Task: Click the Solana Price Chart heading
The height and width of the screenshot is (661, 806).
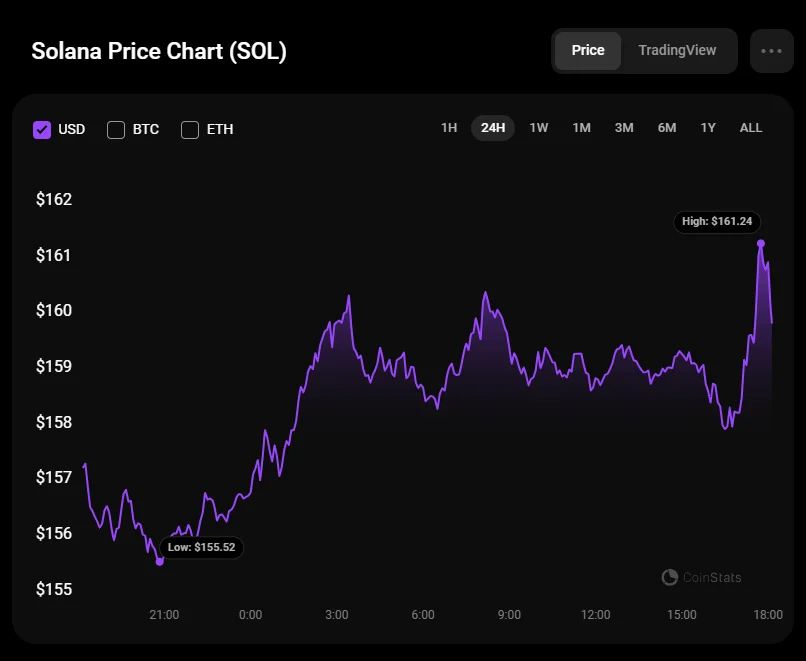Action: pyautogui.click(x=159, y=51)
